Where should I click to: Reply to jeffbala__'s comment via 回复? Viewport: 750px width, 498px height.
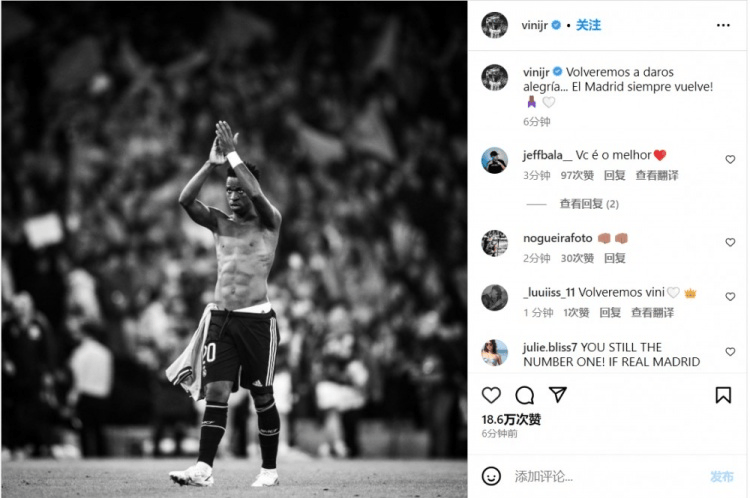[615, 176]
